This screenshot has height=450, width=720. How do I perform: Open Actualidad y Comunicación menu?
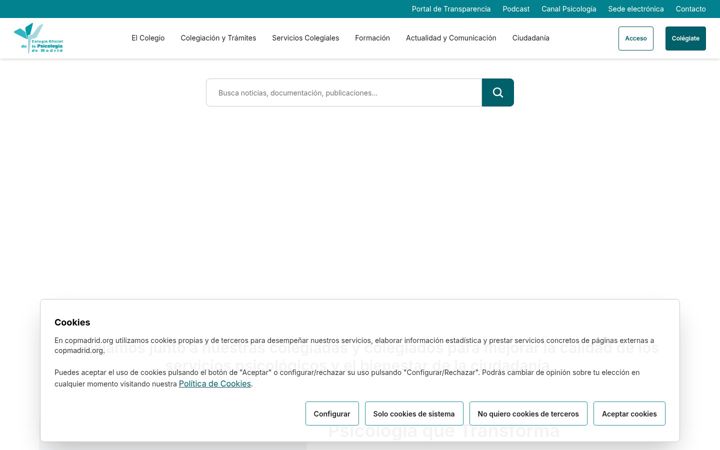[x=450, y=38]
